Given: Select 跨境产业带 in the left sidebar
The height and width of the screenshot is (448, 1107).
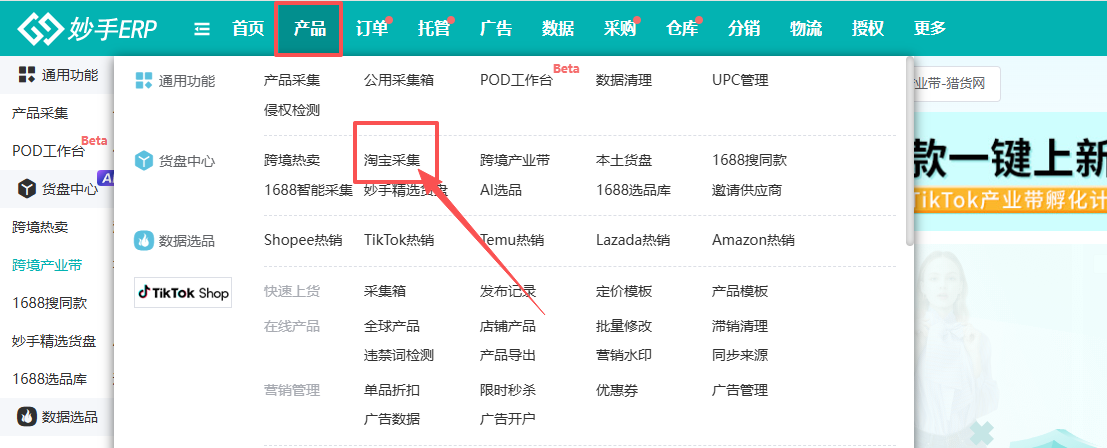Looking at the screenshot, I should [47, 265].
